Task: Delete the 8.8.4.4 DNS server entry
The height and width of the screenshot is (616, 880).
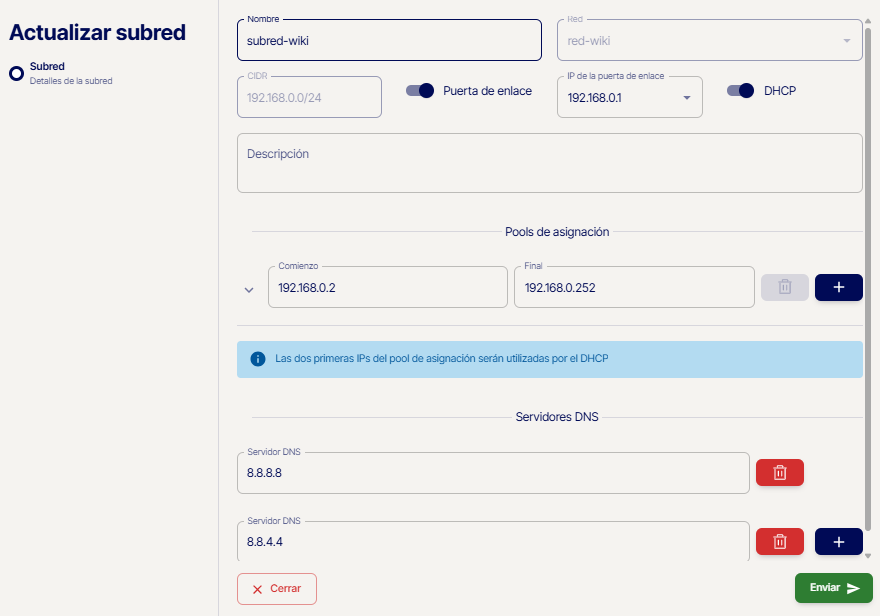Action: coord(780,542)
